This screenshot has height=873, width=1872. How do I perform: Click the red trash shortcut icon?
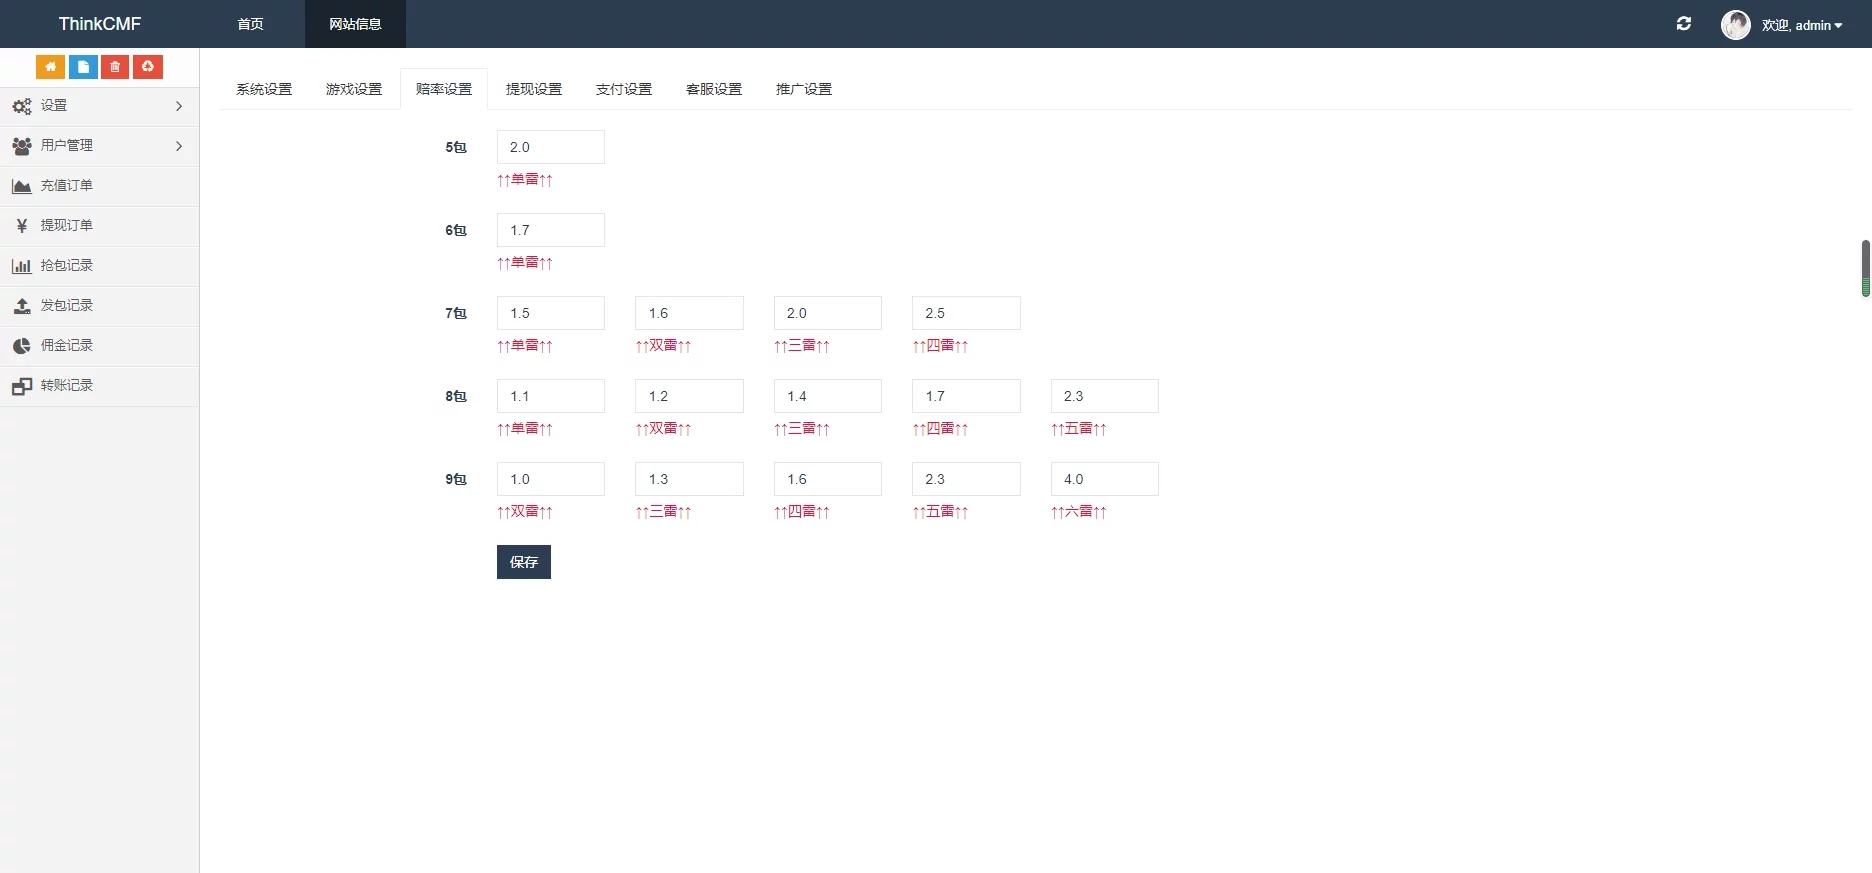pyautogui.click(x=115, y=67)
